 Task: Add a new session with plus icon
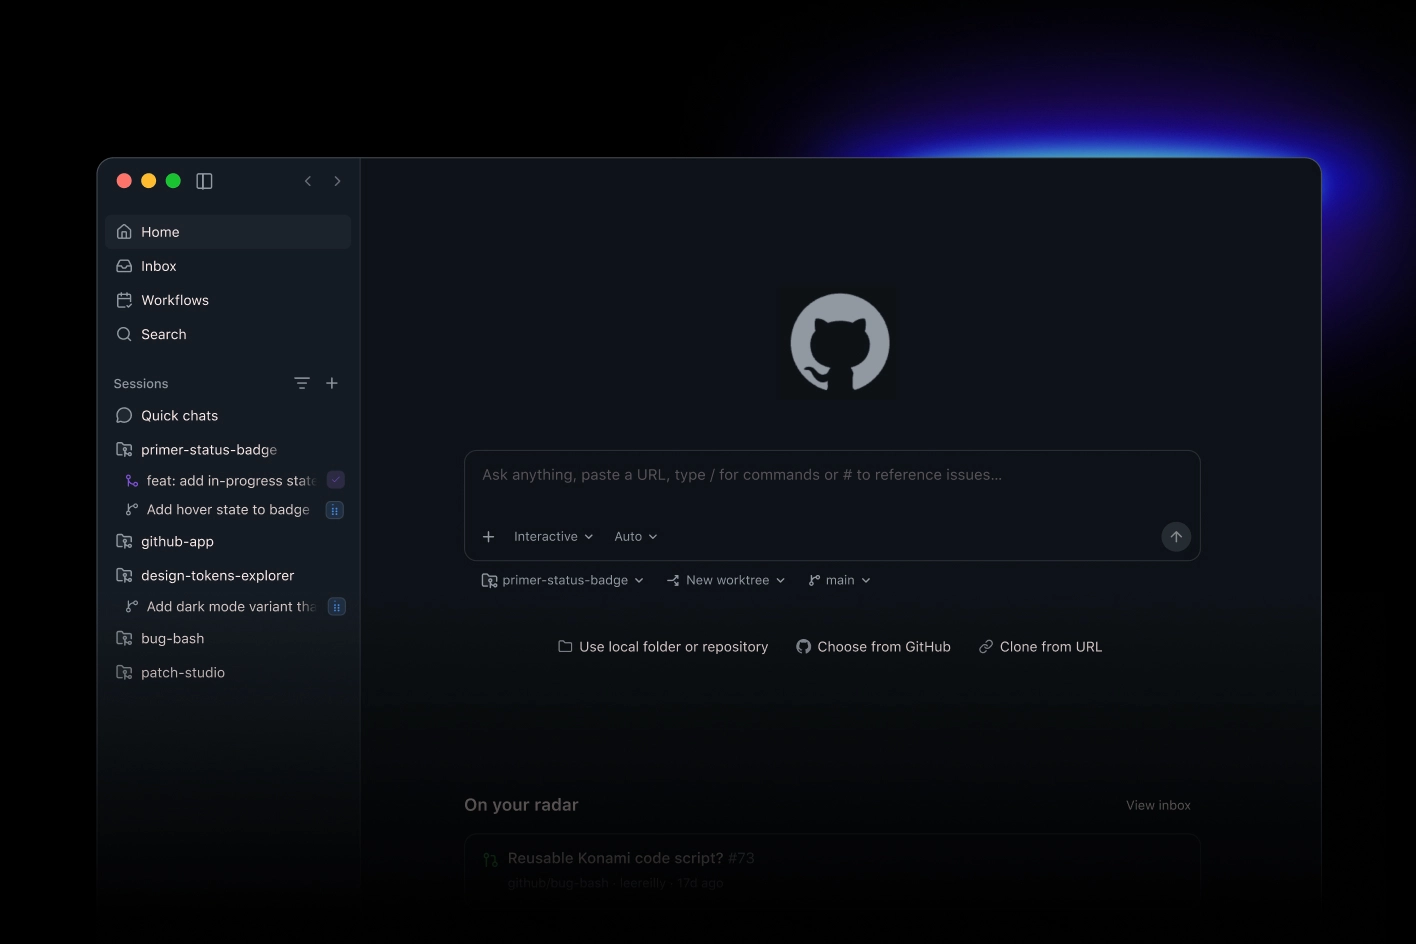pos(332,383)
